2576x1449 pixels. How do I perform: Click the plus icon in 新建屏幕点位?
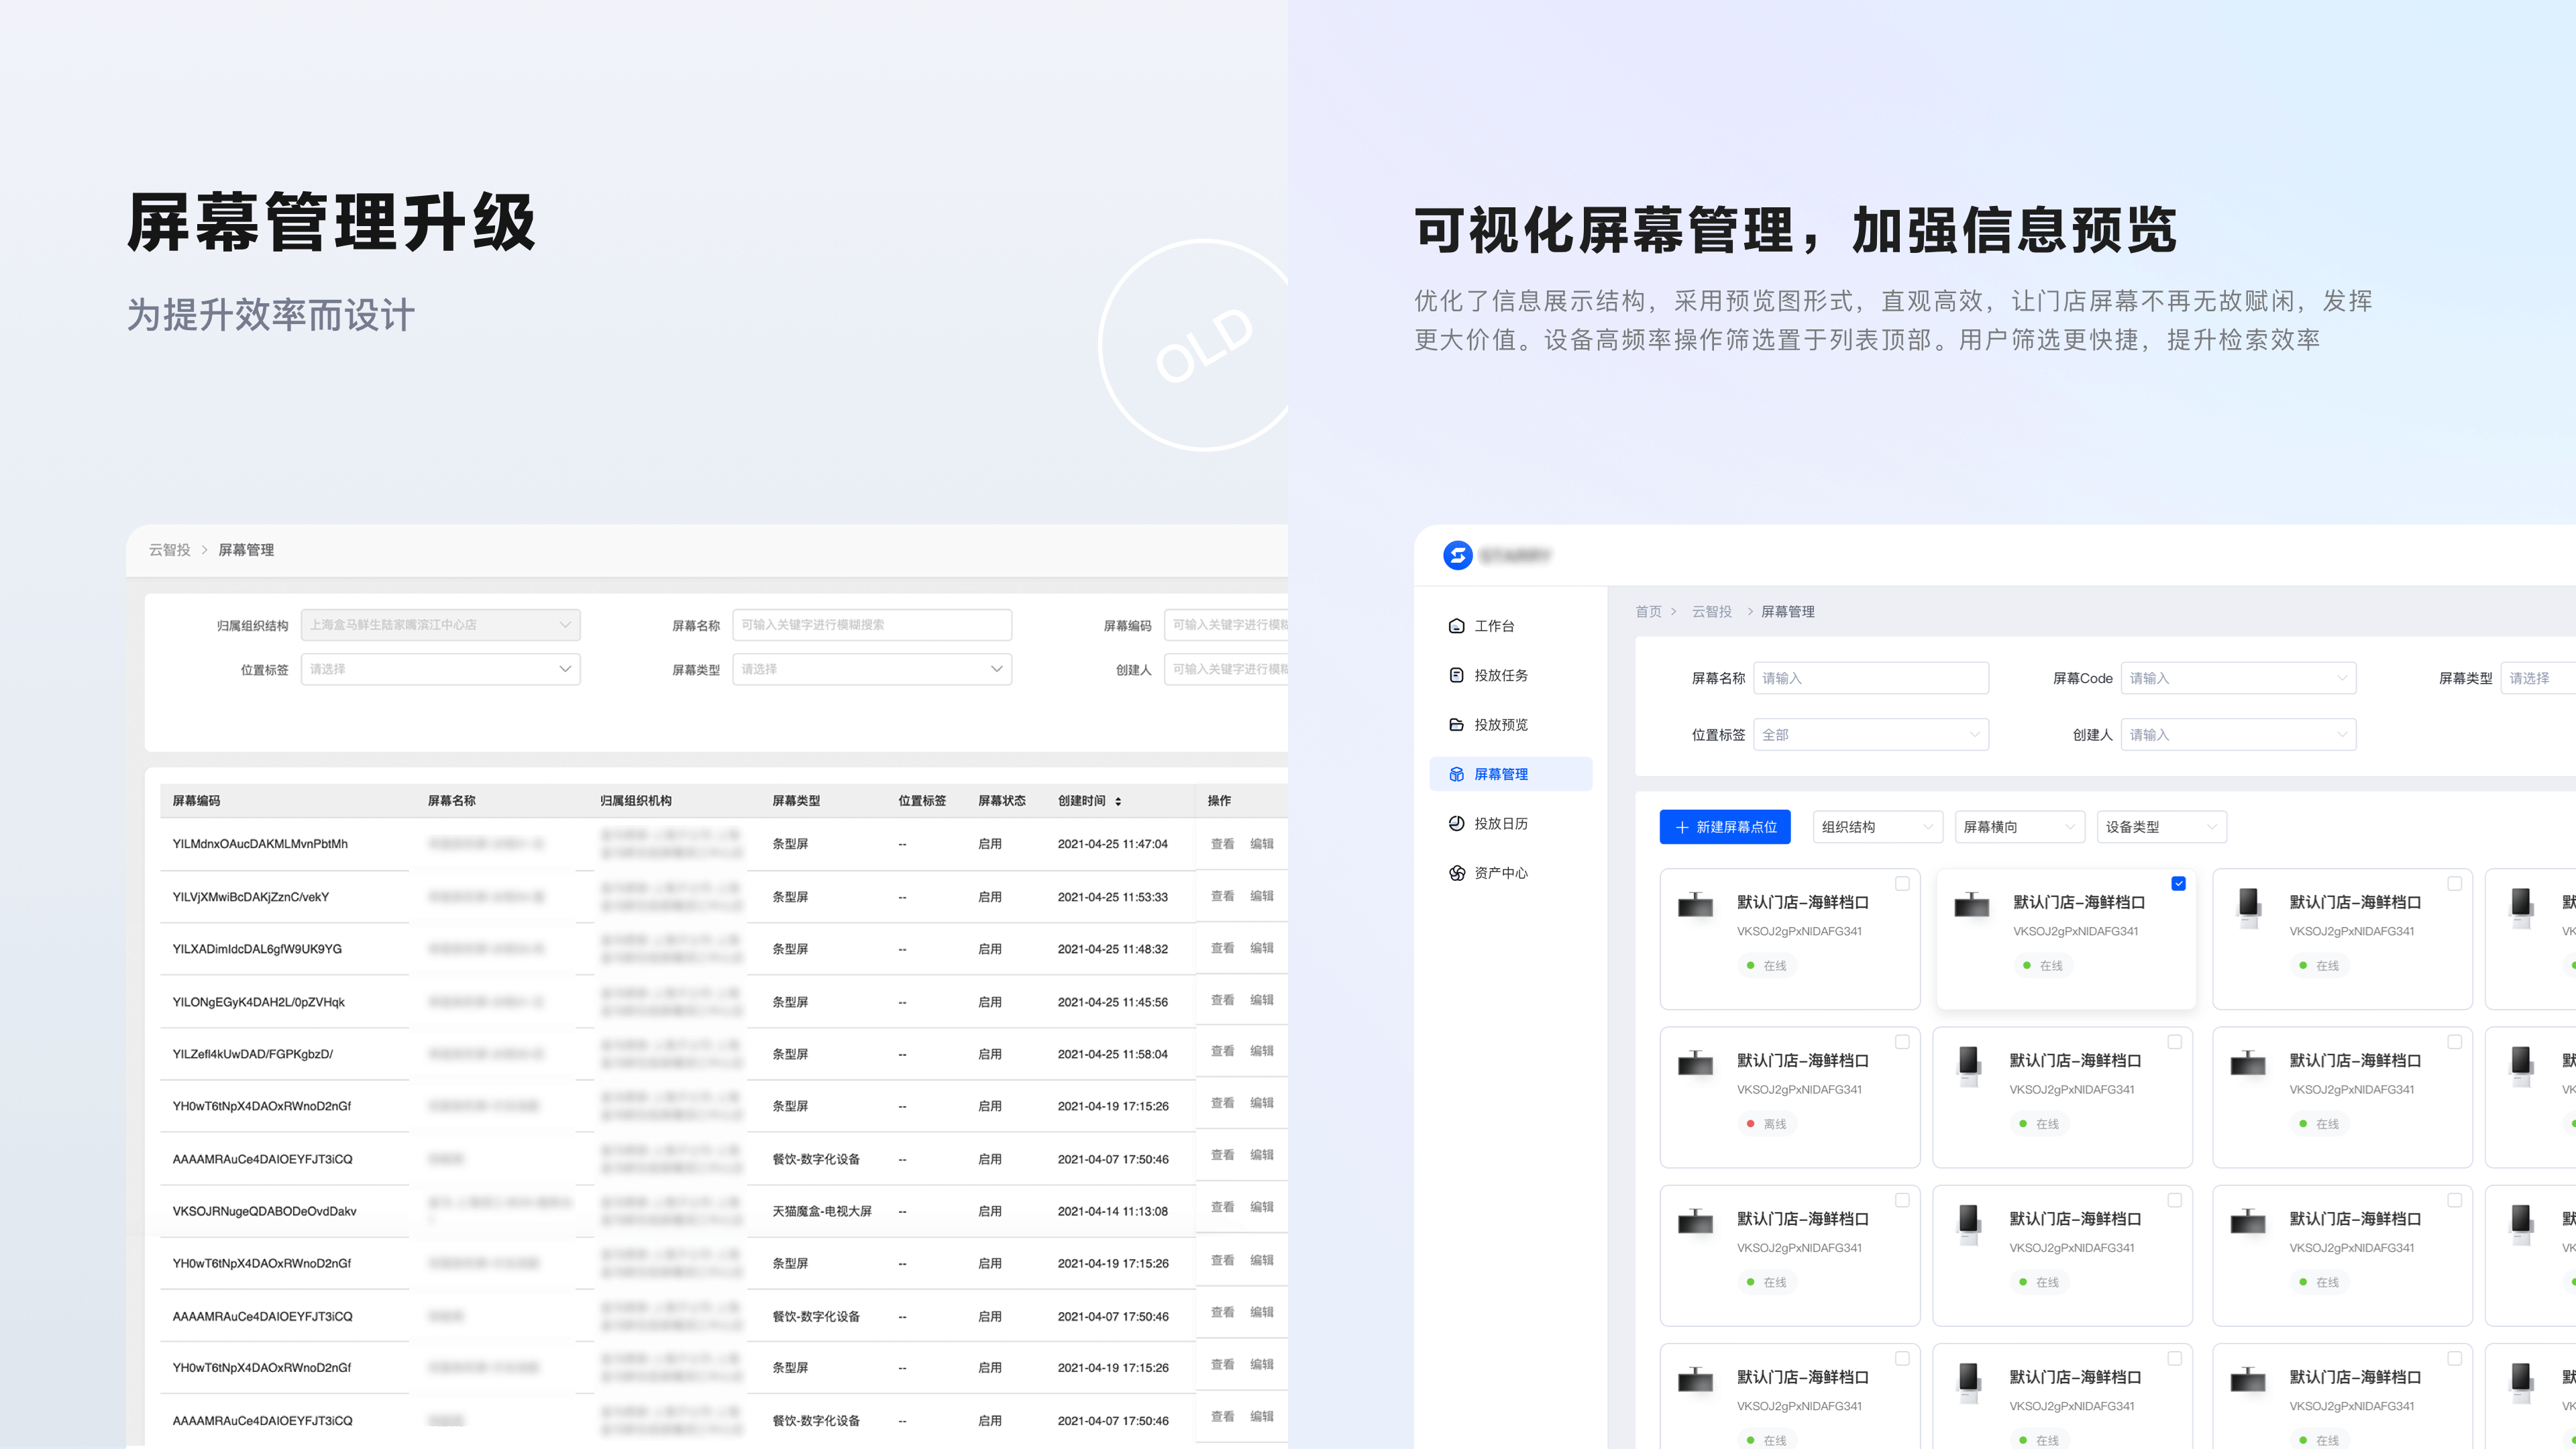pos(1682,827)
